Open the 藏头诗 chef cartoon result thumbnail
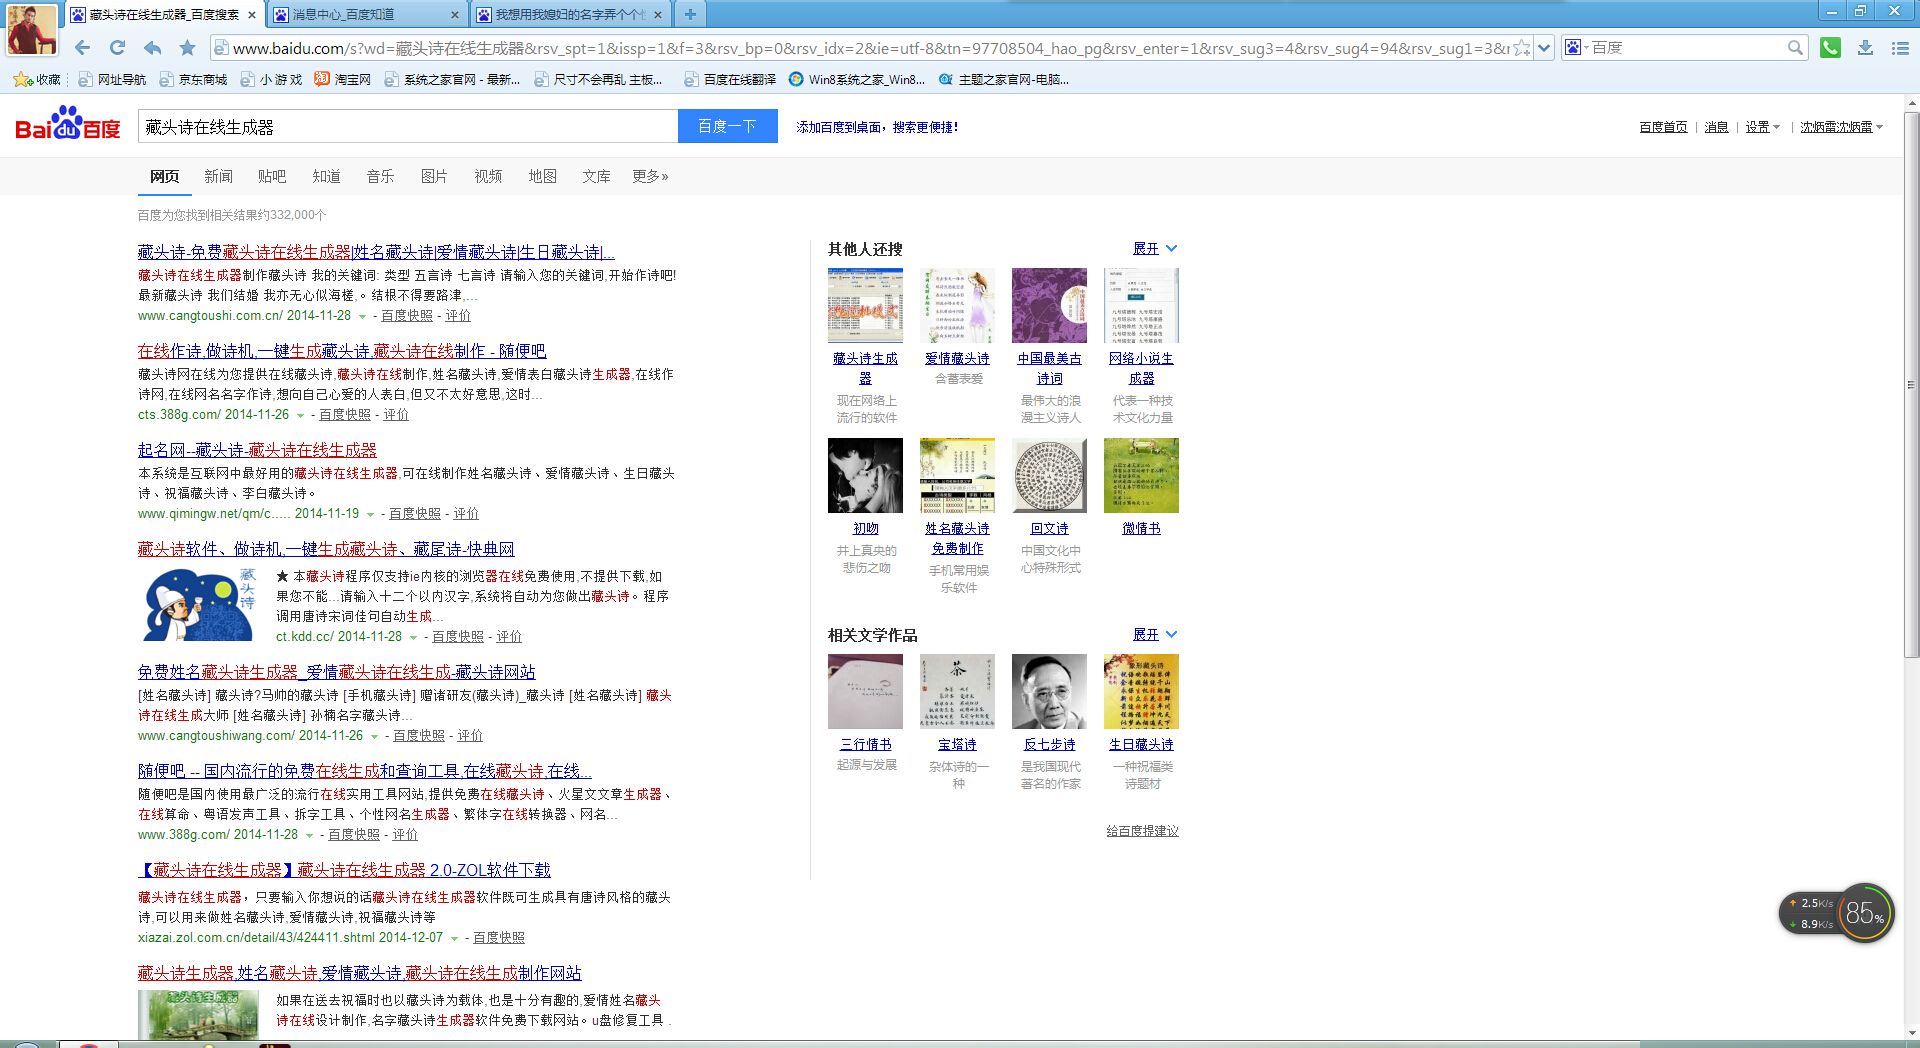 tap(199, 604)
